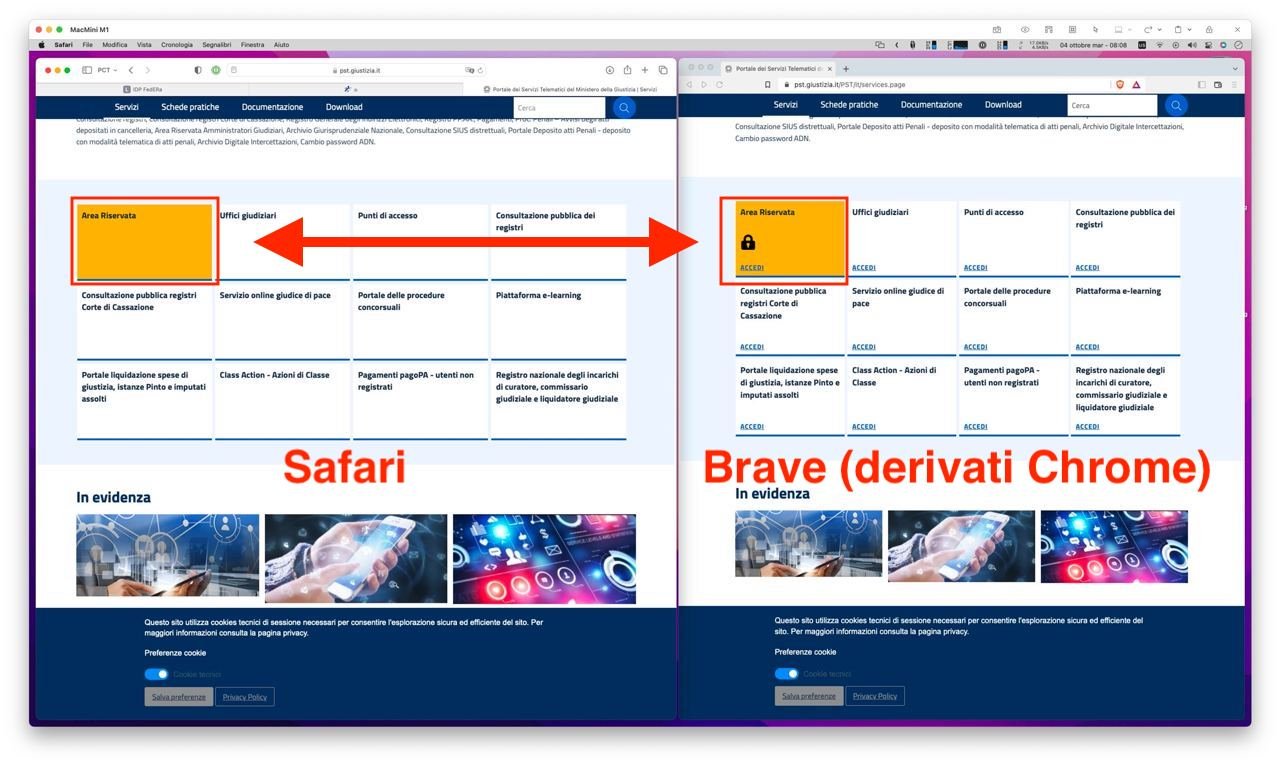
Task: Open Brave Rewards triangle icon
Action: [x=1136, y=85]
